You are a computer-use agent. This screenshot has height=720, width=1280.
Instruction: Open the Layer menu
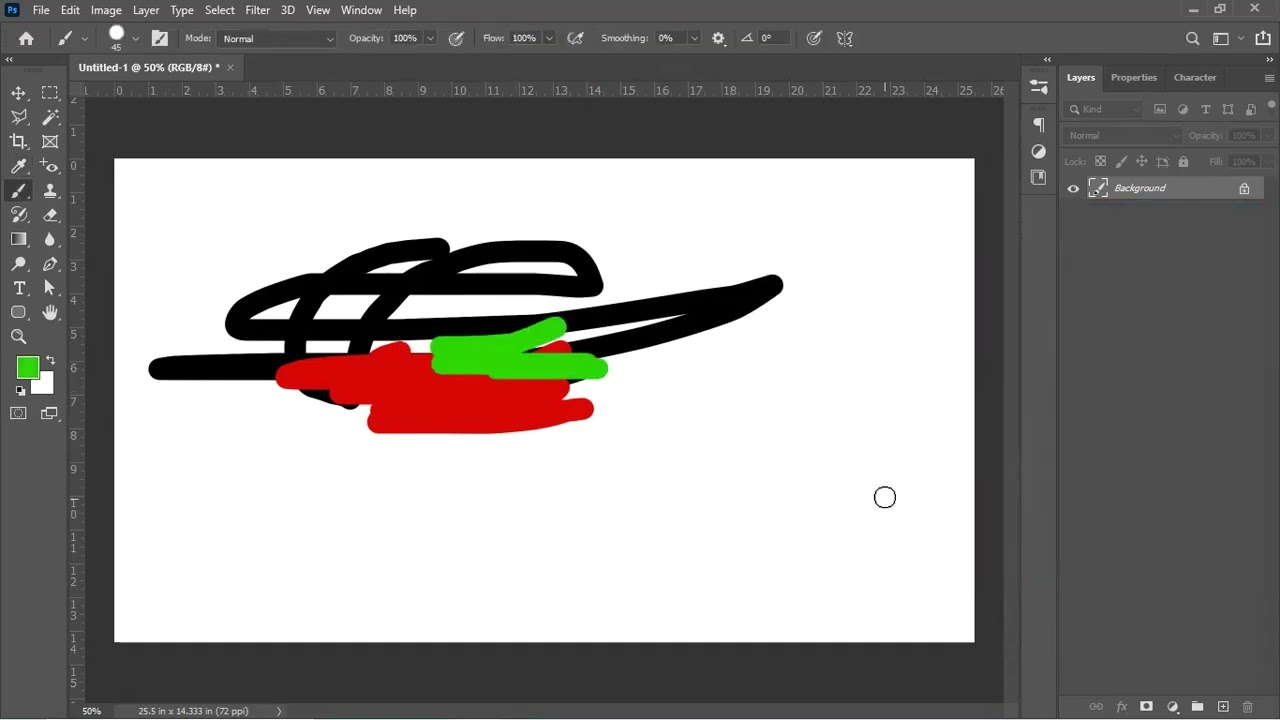point(146,10)
